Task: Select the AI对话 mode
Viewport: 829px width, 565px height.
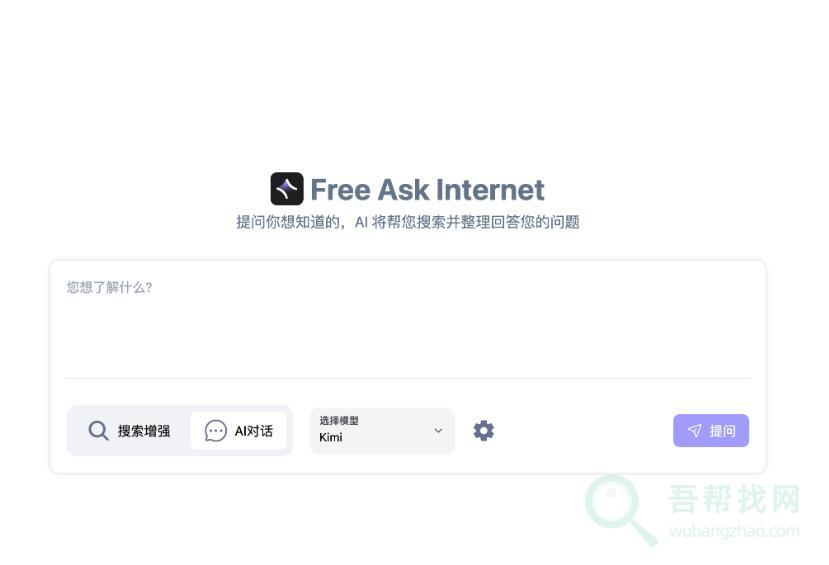Action: (x=238, y=431)
